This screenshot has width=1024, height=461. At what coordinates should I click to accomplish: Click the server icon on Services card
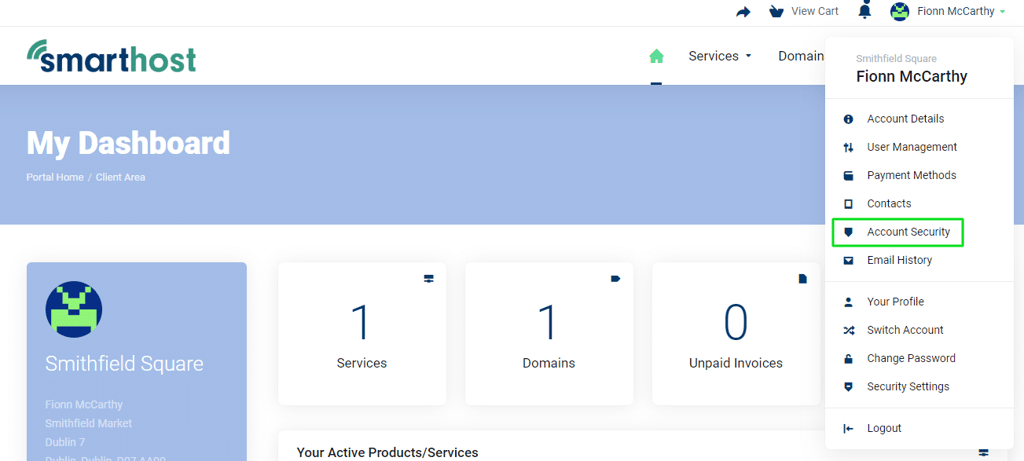(428, 279)
